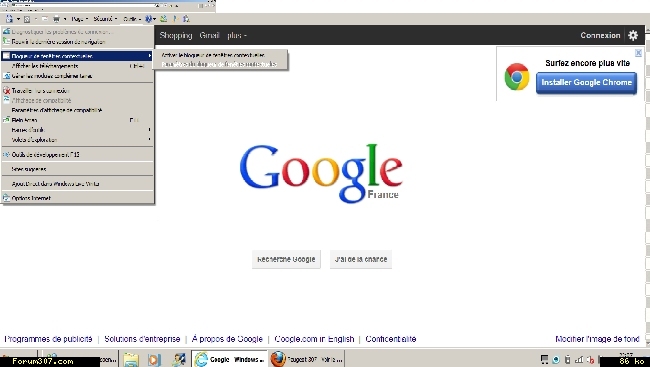
Task: Click the Help question mark icon
Action: pyautogui.click(x=150, y=19)
